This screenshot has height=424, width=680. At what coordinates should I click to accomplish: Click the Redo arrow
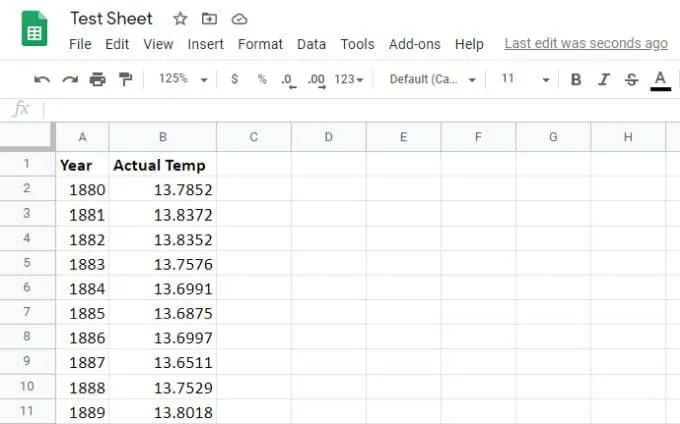coord(70,79)
